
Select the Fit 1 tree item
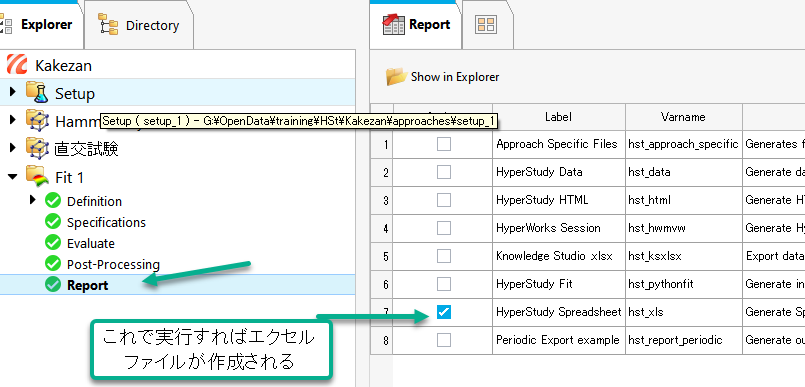pyautogui.click(x=69, y=178)
